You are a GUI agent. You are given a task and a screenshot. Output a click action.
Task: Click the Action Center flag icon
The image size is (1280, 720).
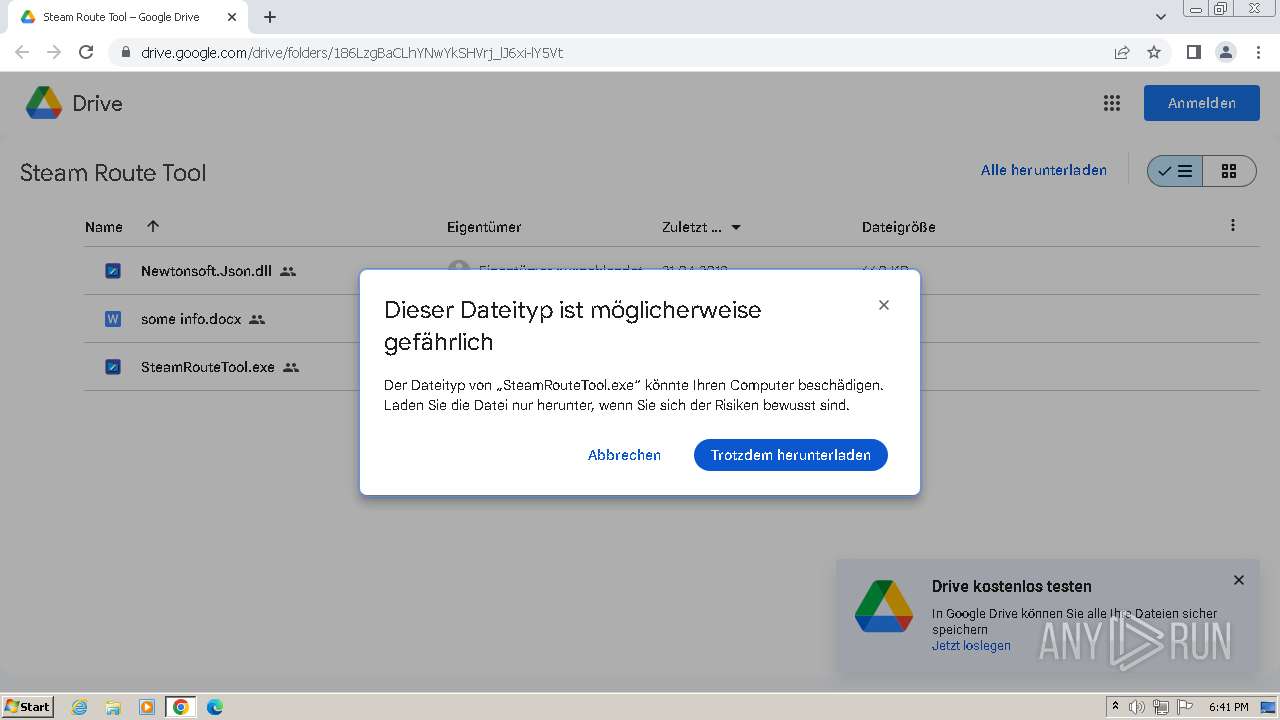click(1185, 707)
